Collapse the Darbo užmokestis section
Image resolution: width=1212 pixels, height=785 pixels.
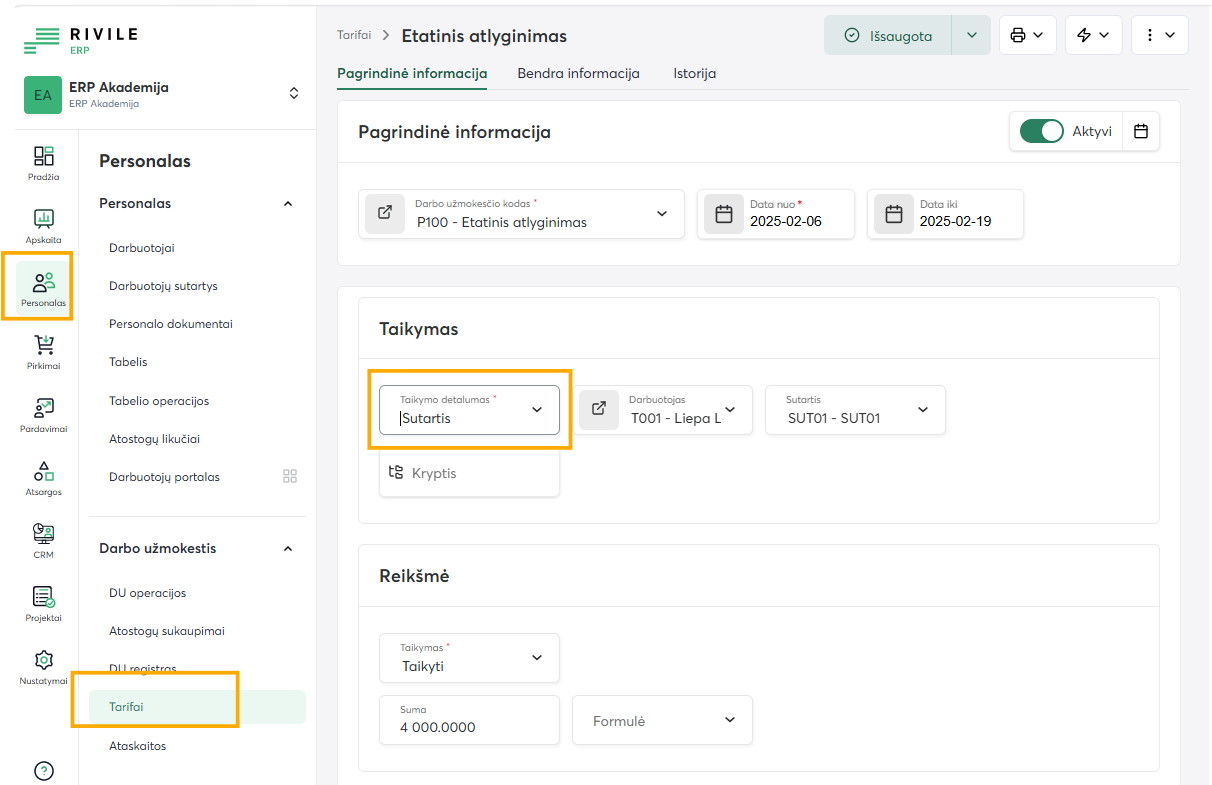pyautogui.click(x=288, y=549)
